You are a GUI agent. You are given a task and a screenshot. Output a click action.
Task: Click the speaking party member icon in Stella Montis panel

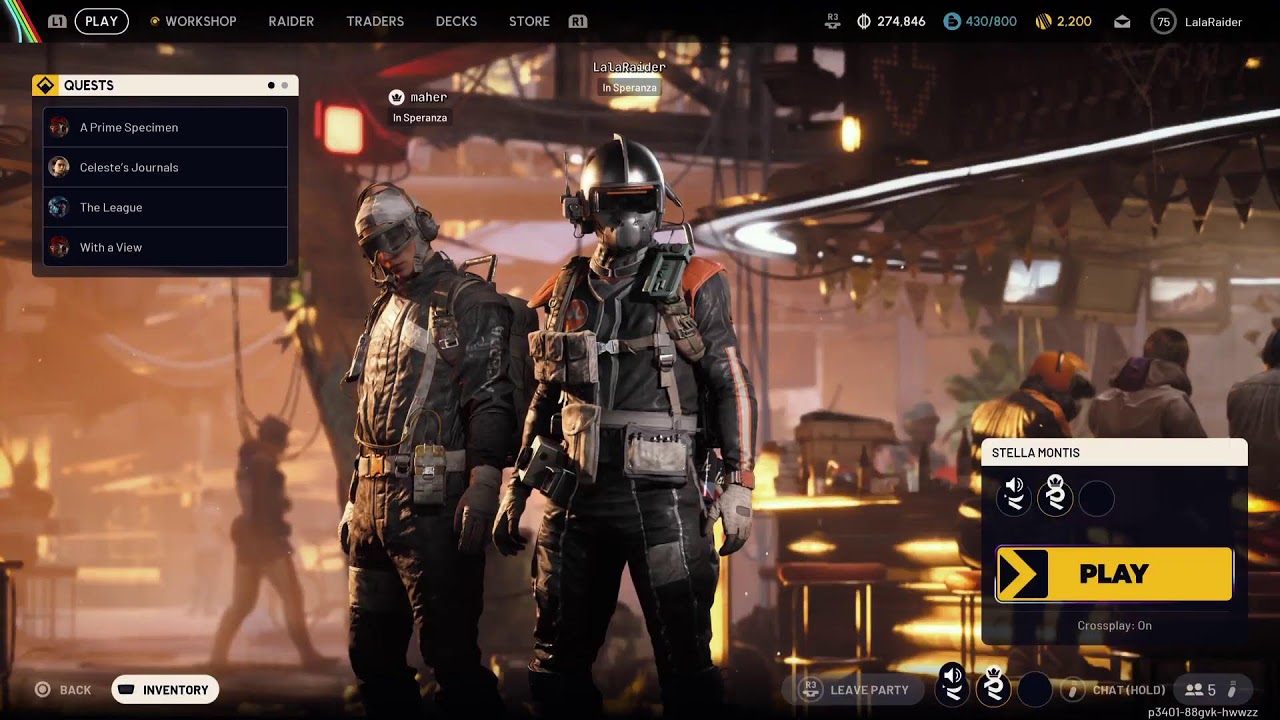pos(1014,496)
